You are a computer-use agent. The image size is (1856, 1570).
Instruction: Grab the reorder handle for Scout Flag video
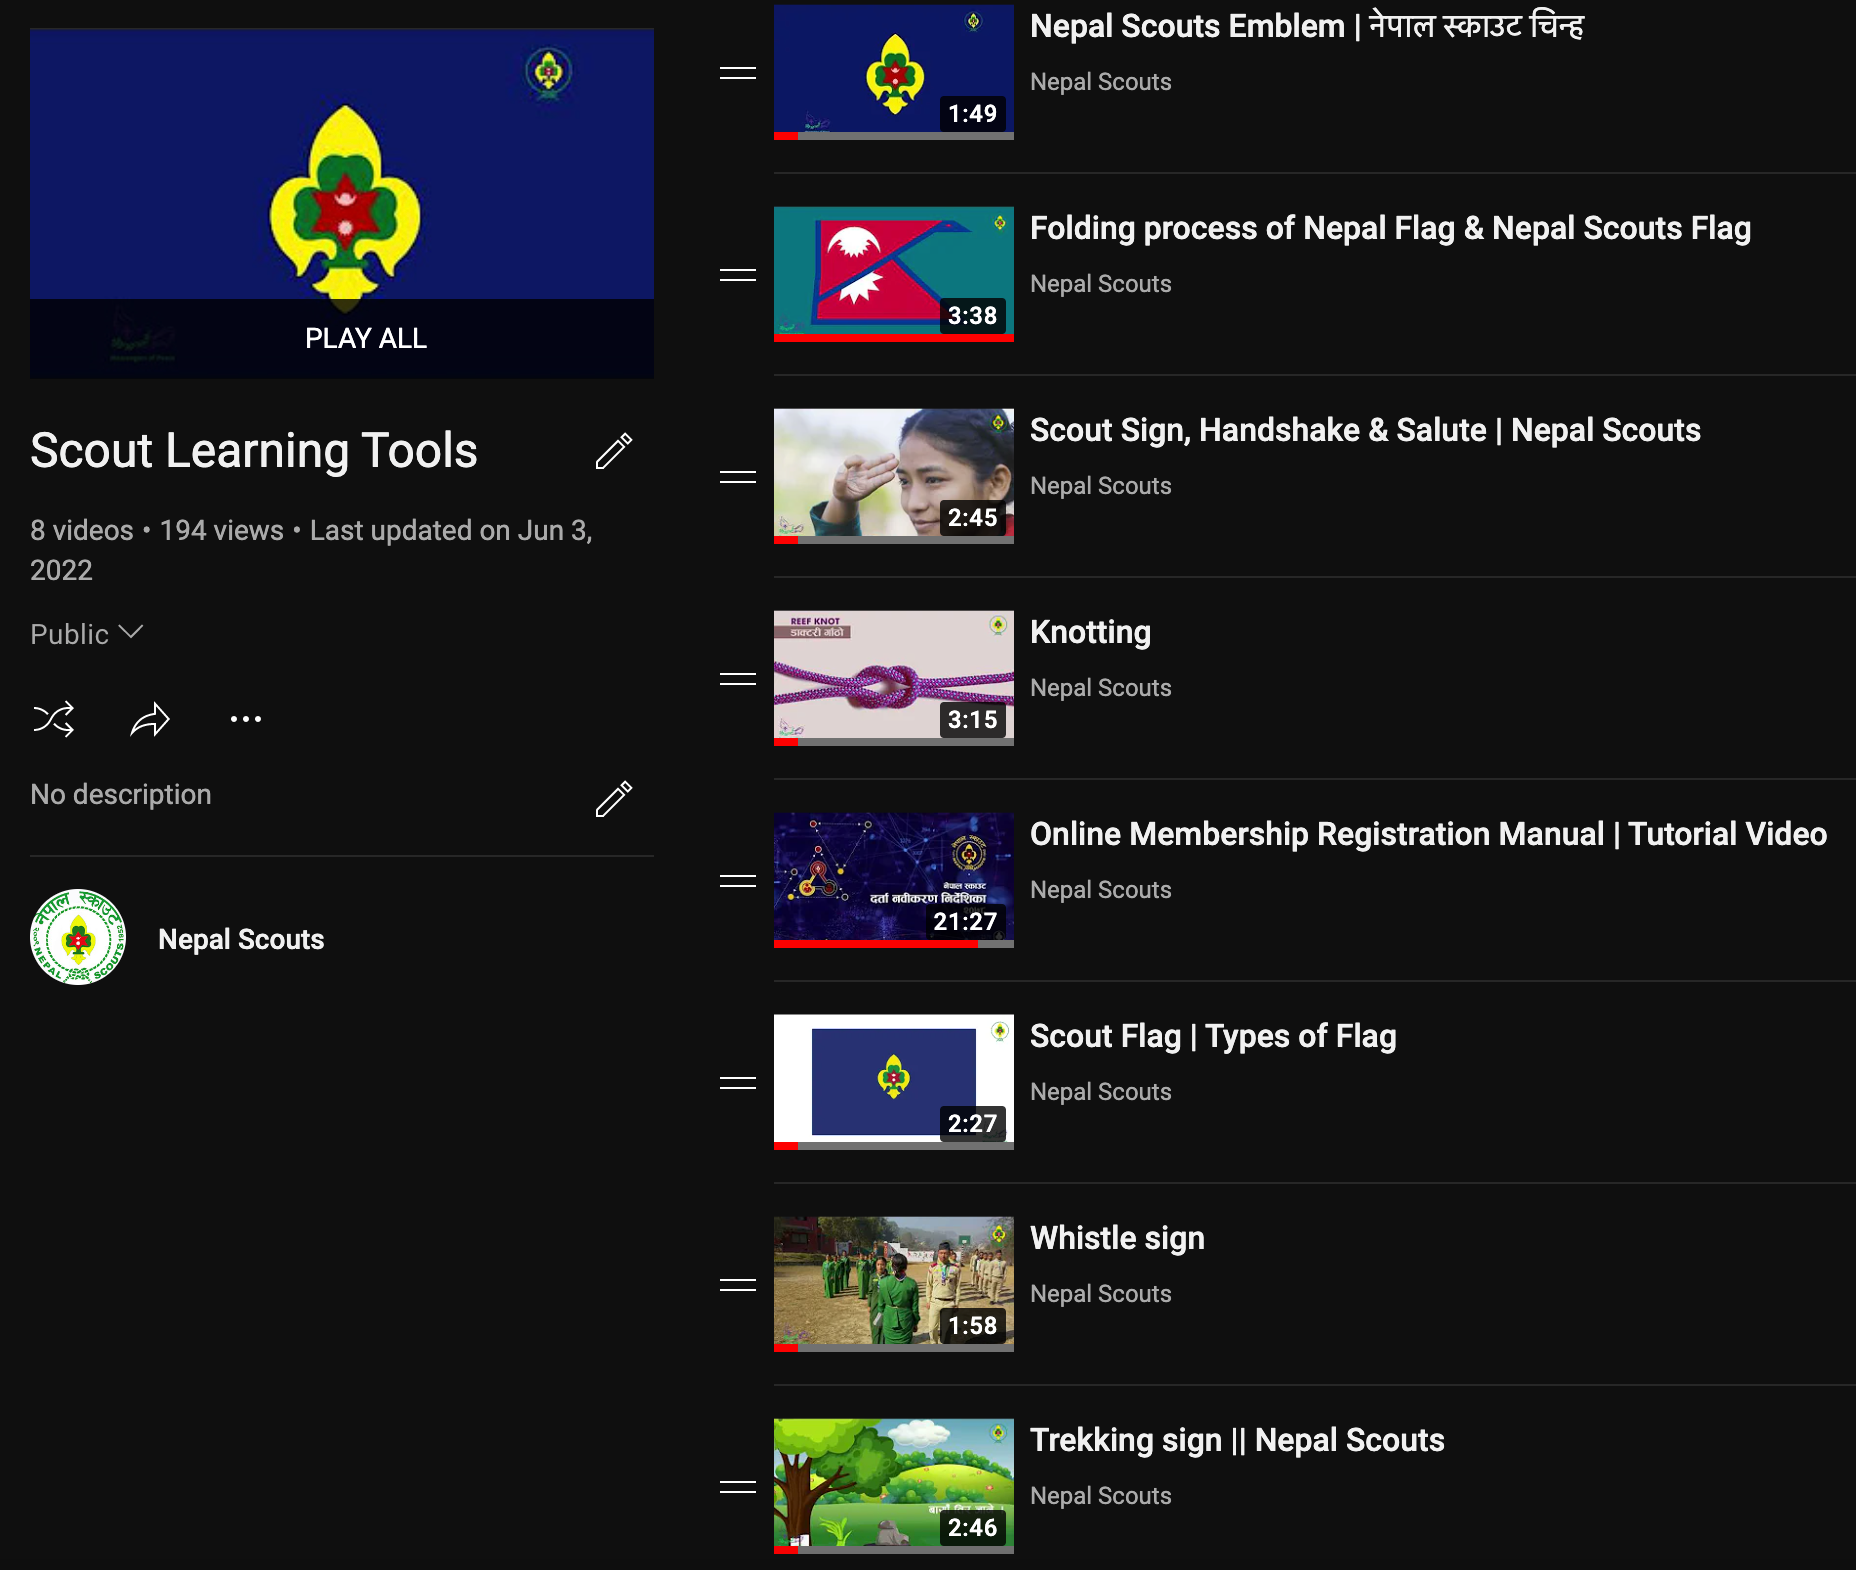pyautogui.click(x=738, y=1083)
